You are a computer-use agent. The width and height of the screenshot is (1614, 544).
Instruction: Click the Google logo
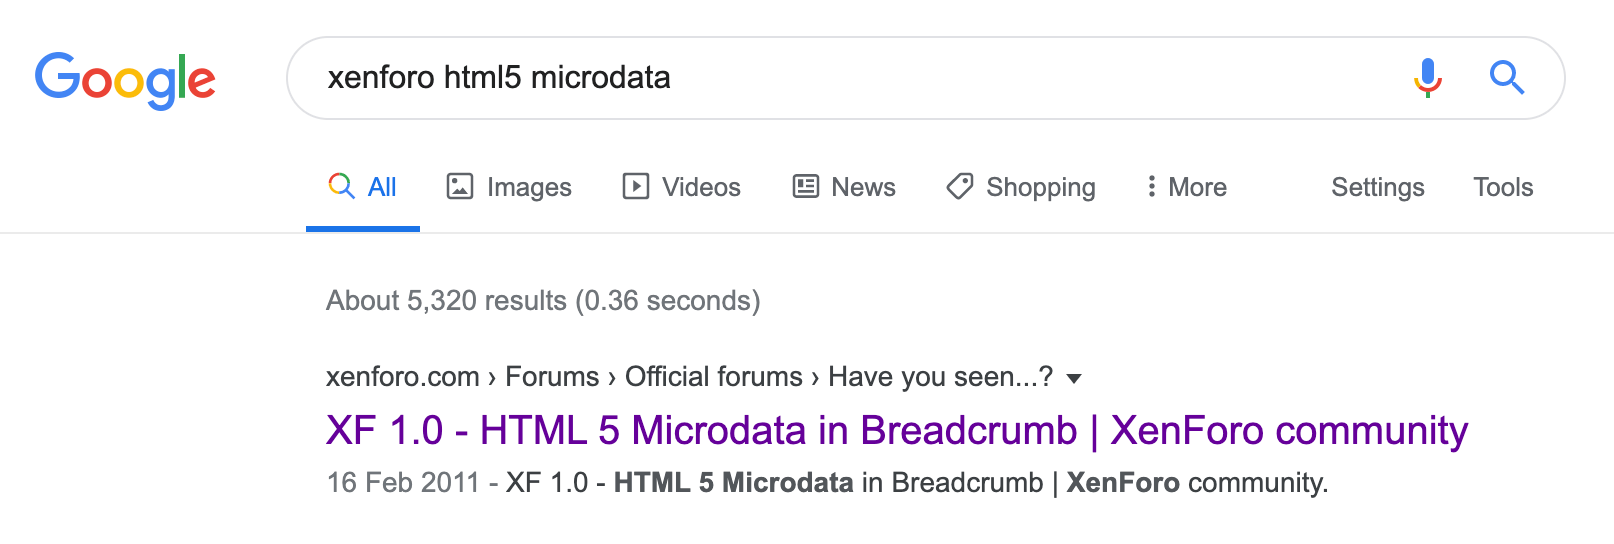coord(125,79)
